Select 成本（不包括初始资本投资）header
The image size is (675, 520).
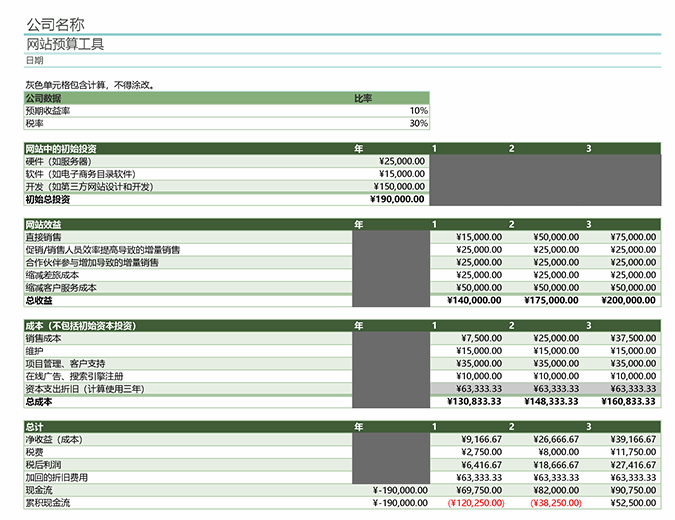81,326
